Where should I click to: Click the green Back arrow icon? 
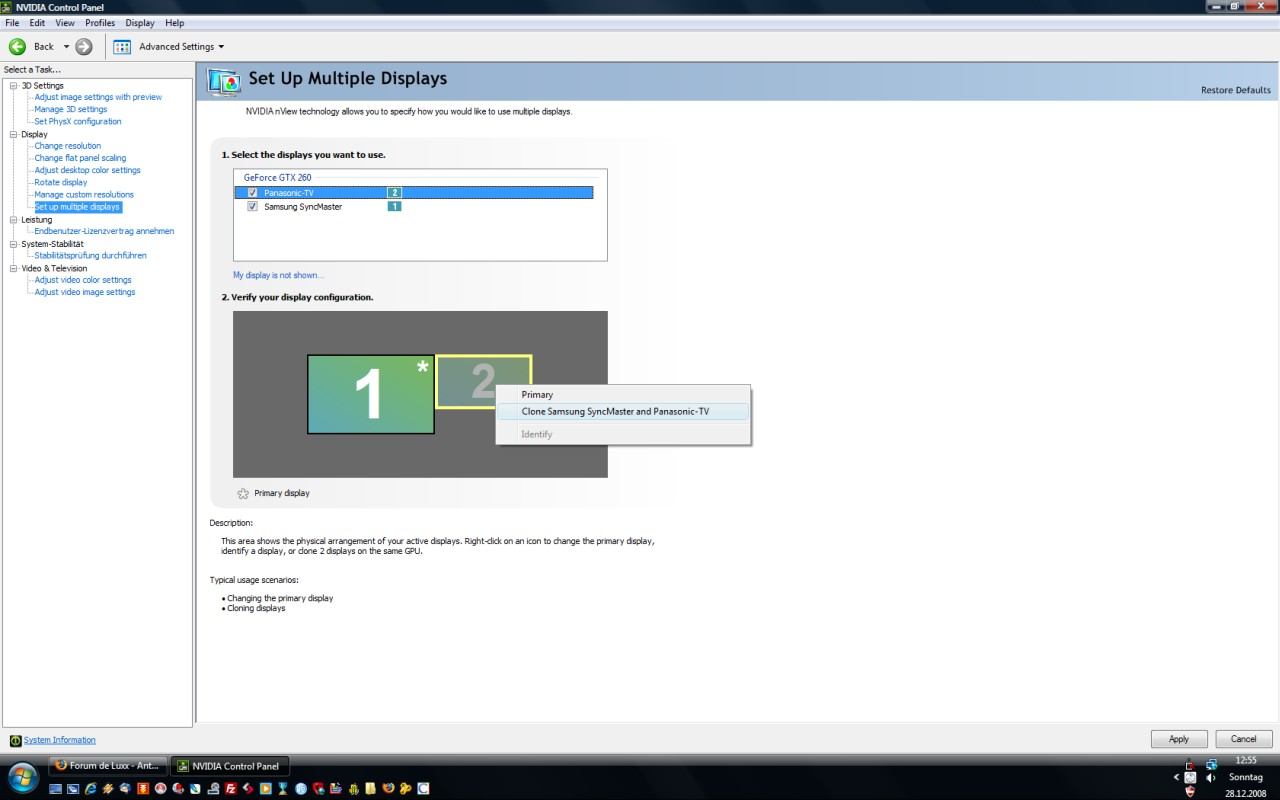coord(17,46)
